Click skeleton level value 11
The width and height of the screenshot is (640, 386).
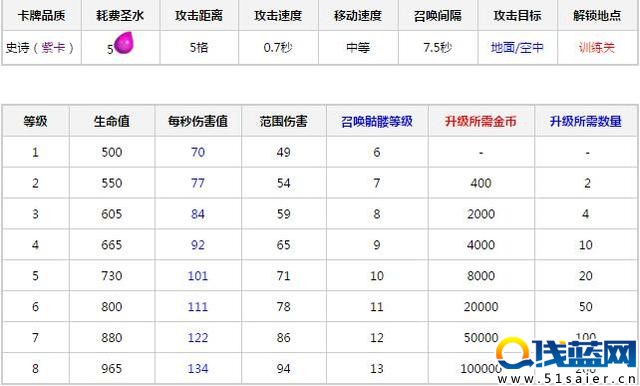click(x=377, y=306)
